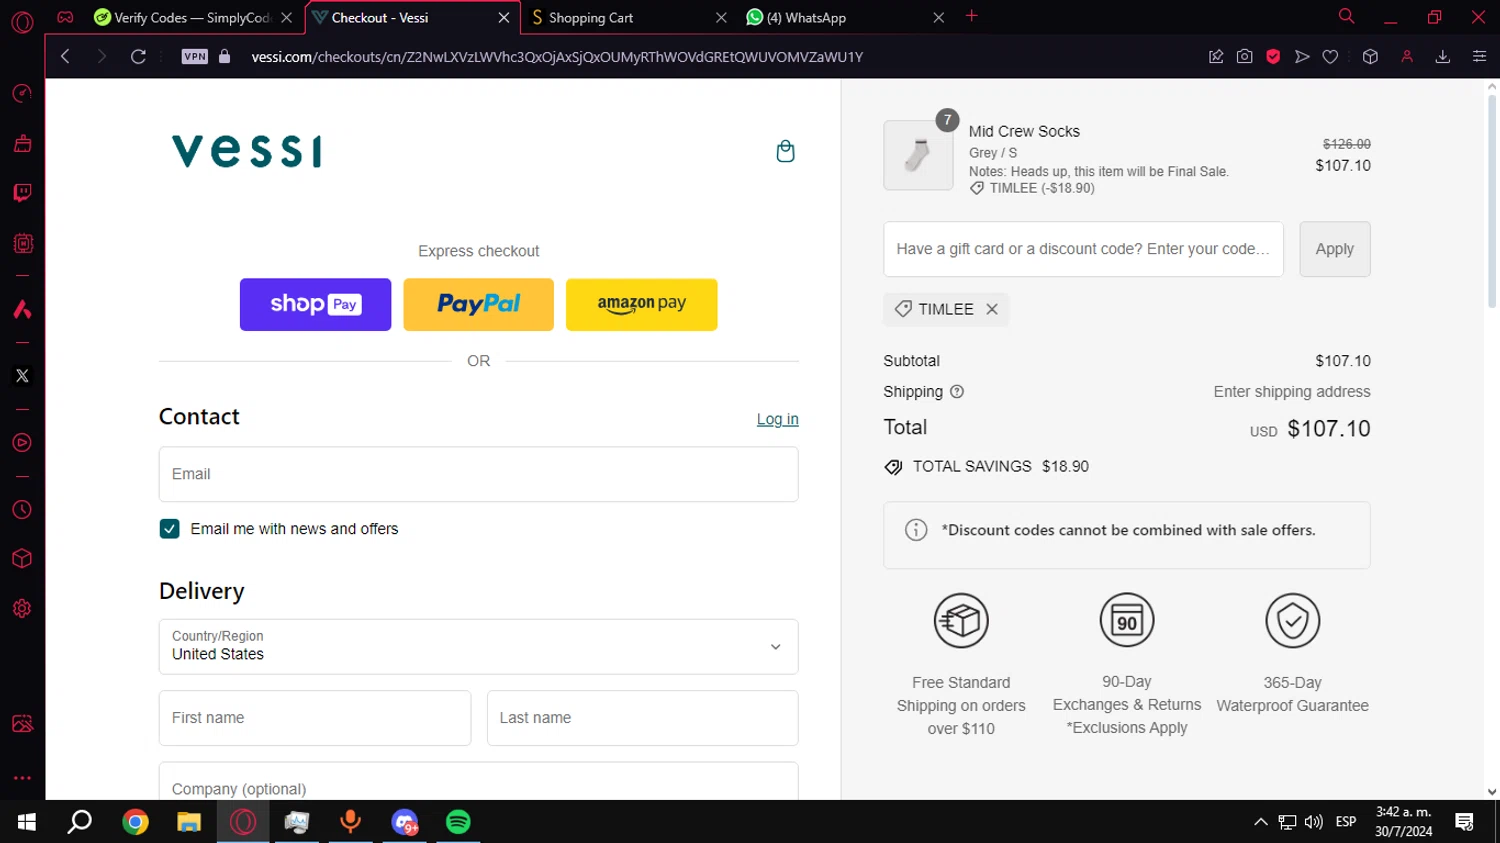The width and height of the screenshot is (1500, 843).
Task: Click the address bar URL
Action: coord(556,57)
